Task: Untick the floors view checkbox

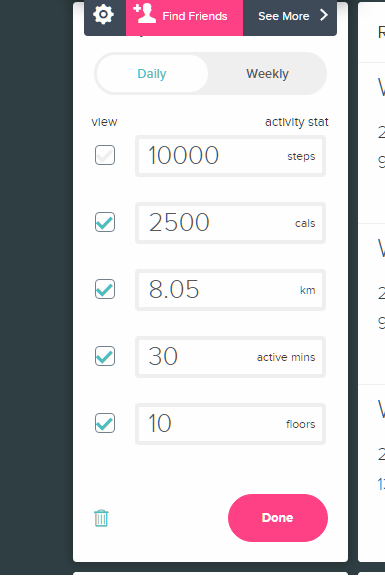Action: pos(105,423)
